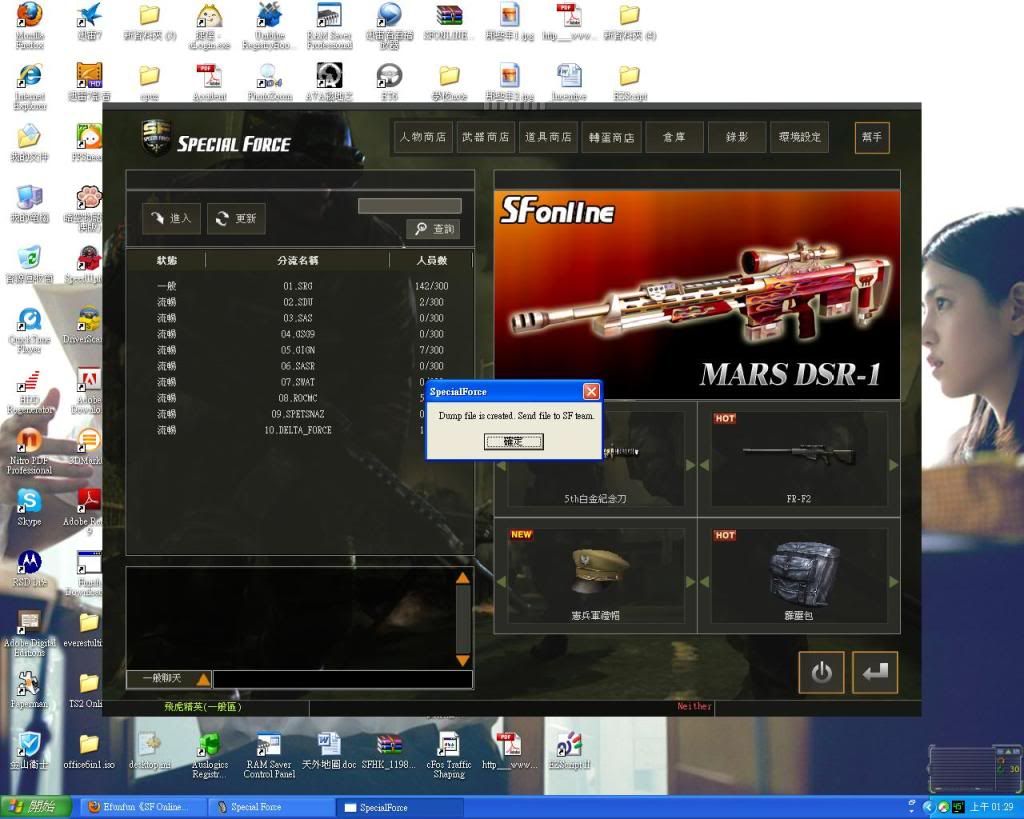Open Adobe Digital Editions shortcut
Screen dimensions: 1024x819
coord(29,634)
